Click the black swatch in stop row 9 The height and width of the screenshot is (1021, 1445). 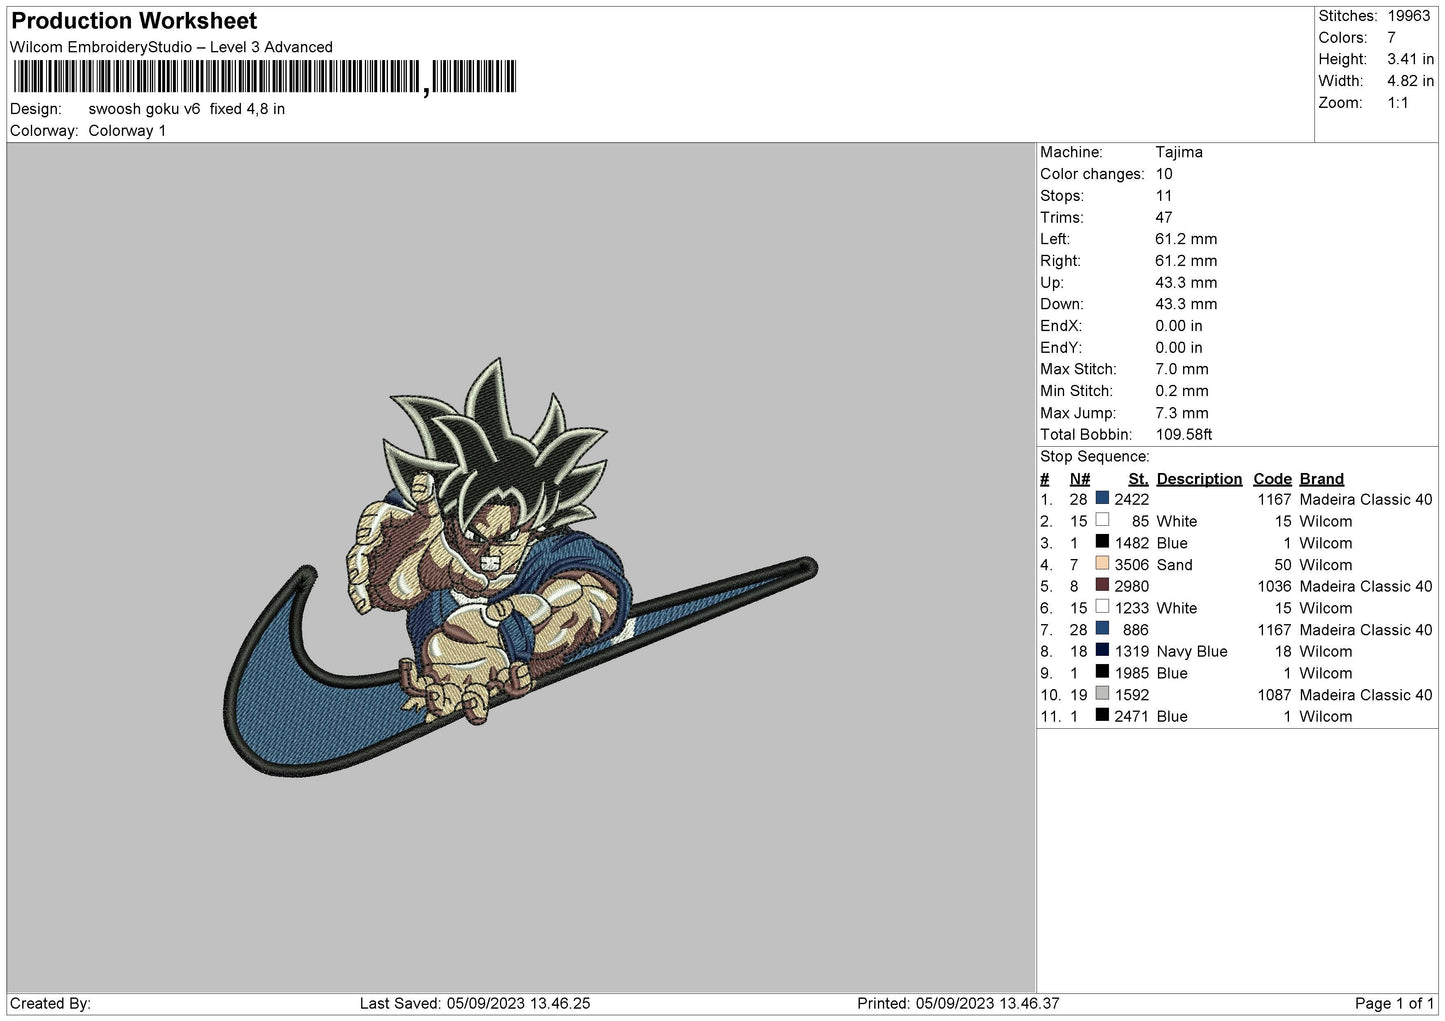[x=1102, y=672]
